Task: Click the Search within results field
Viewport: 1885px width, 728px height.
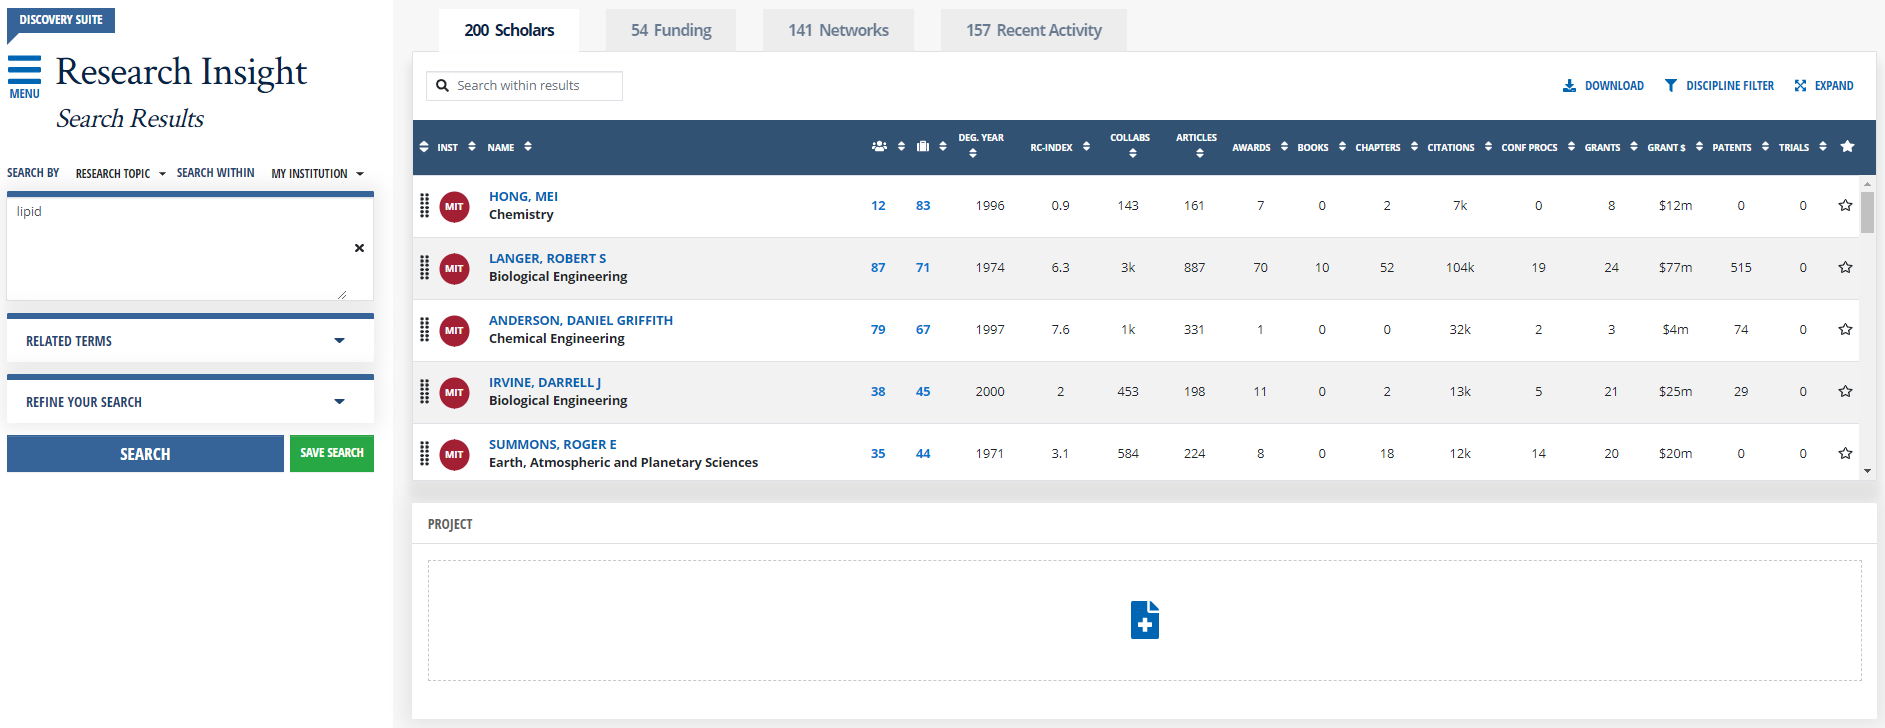Action: click(x=525, y=86)
